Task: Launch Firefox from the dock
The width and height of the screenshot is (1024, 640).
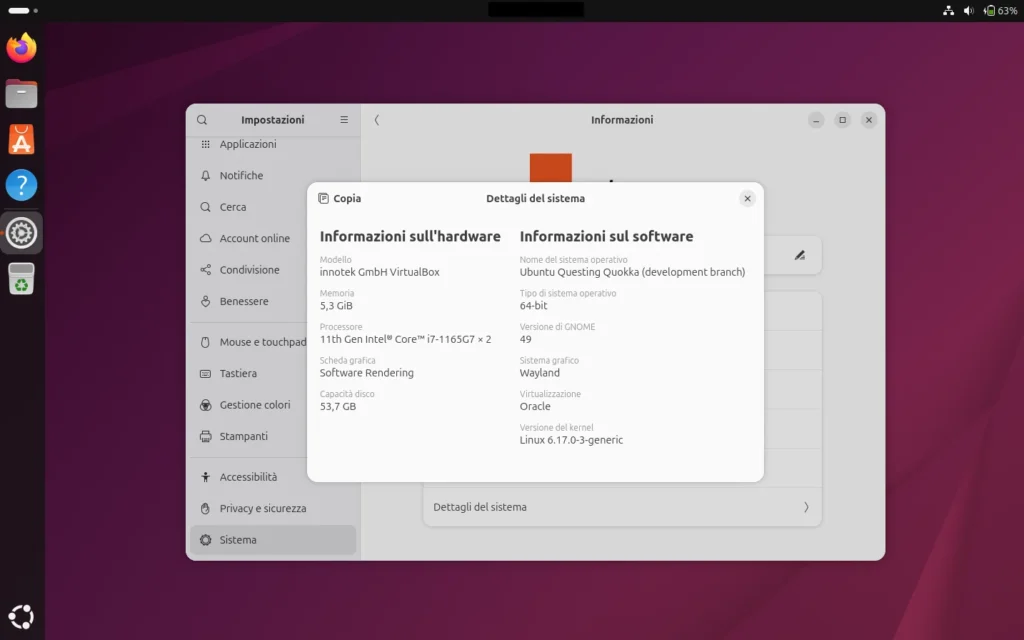Action: coord(21,47)
